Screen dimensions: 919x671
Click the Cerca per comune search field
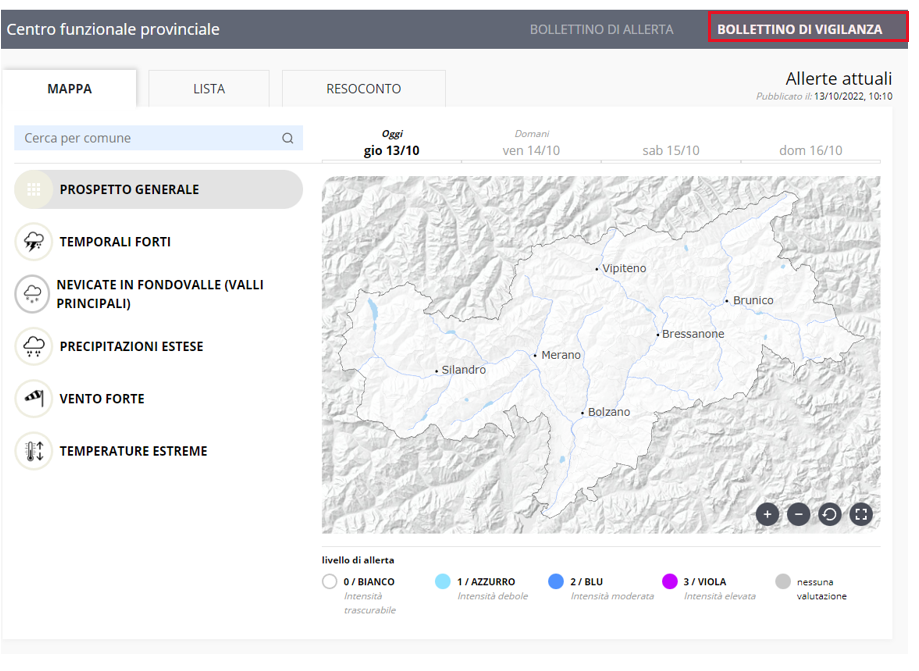[148, 139]
